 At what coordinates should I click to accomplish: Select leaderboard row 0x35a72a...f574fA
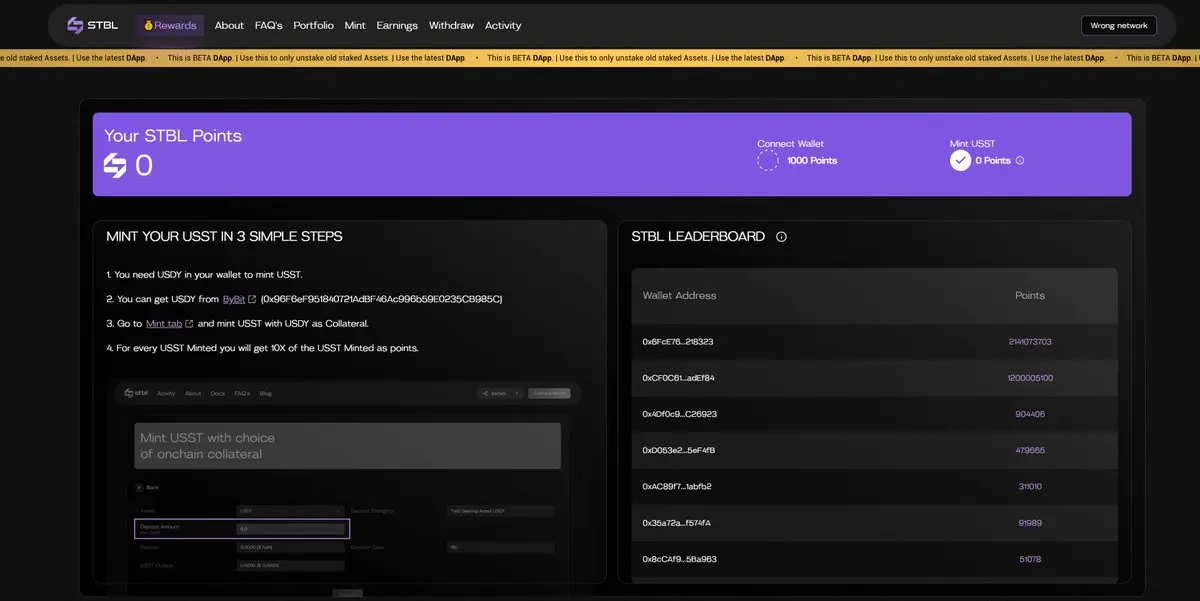875,522
